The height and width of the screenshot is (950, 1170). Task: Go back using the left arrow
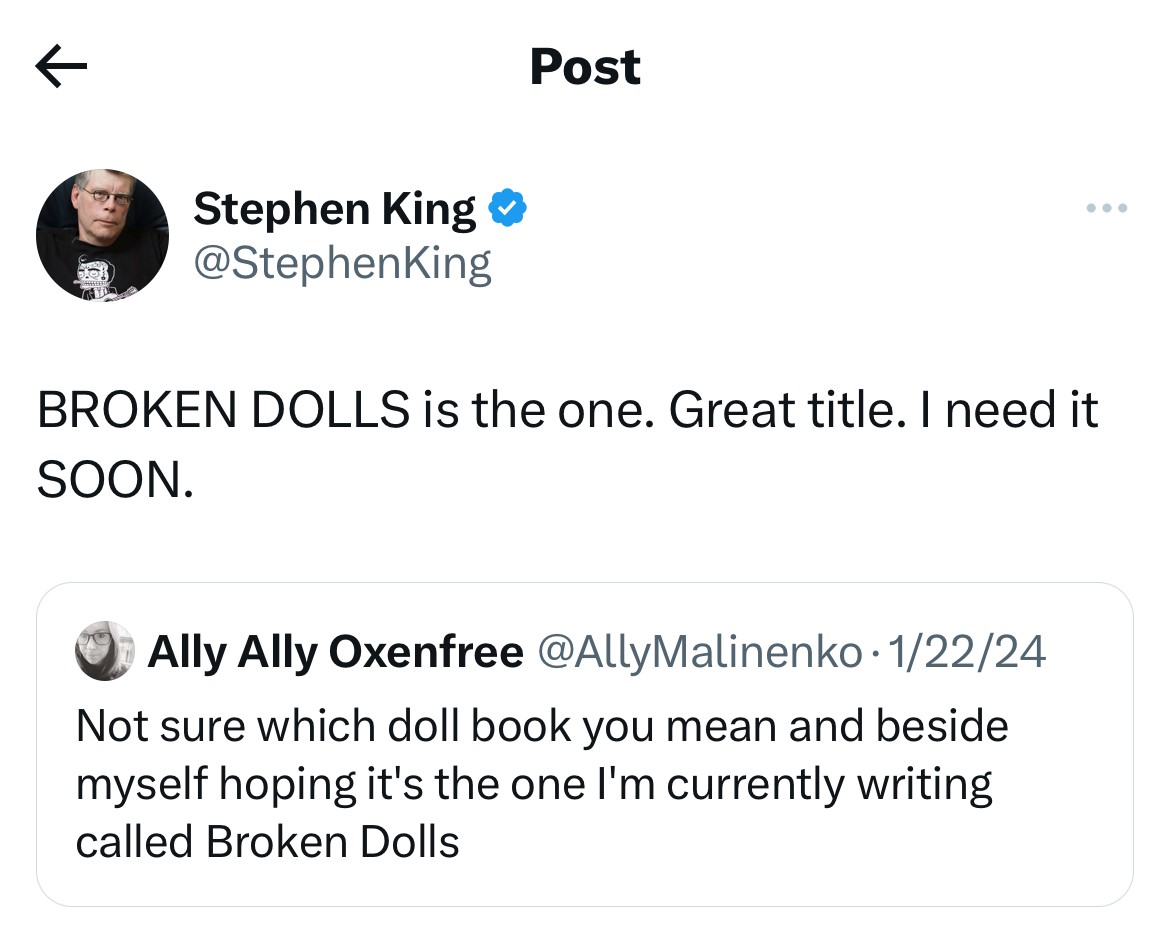[x=61, y=67]
